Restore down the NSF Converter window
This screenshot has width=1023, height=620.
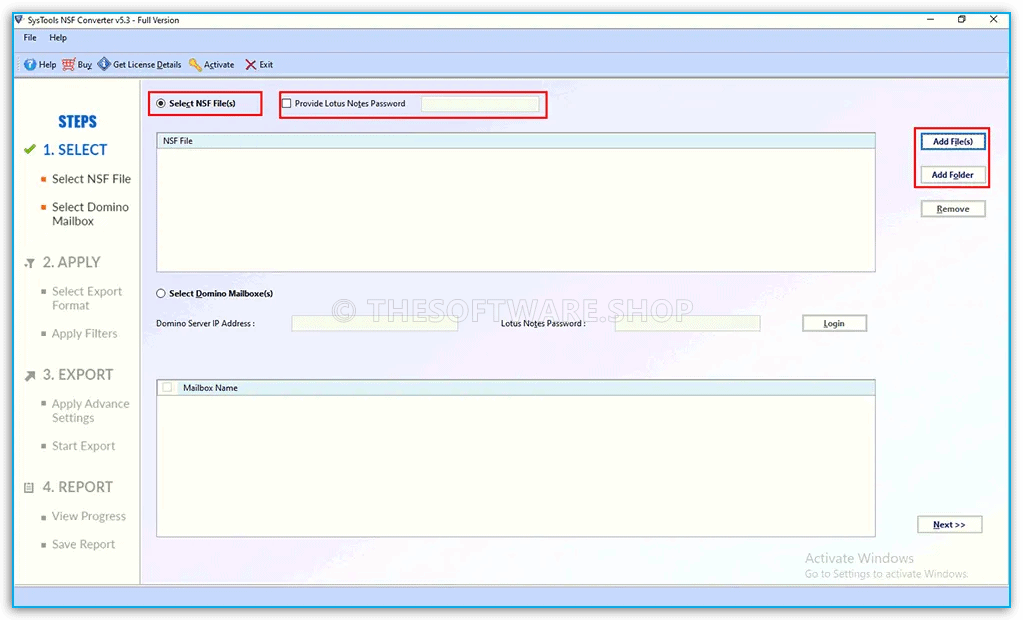[962, 20]
